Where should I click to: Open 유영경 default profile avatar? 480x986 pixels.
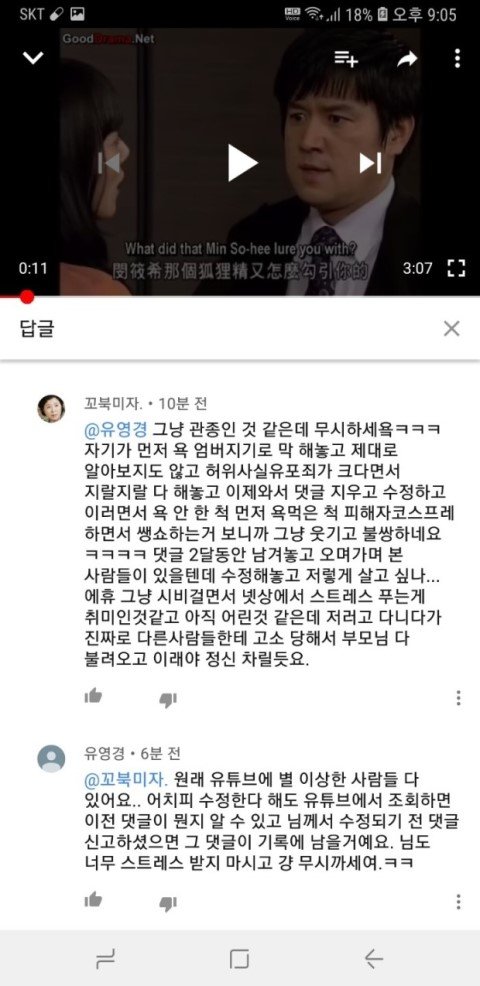click(x=51, y=758)
